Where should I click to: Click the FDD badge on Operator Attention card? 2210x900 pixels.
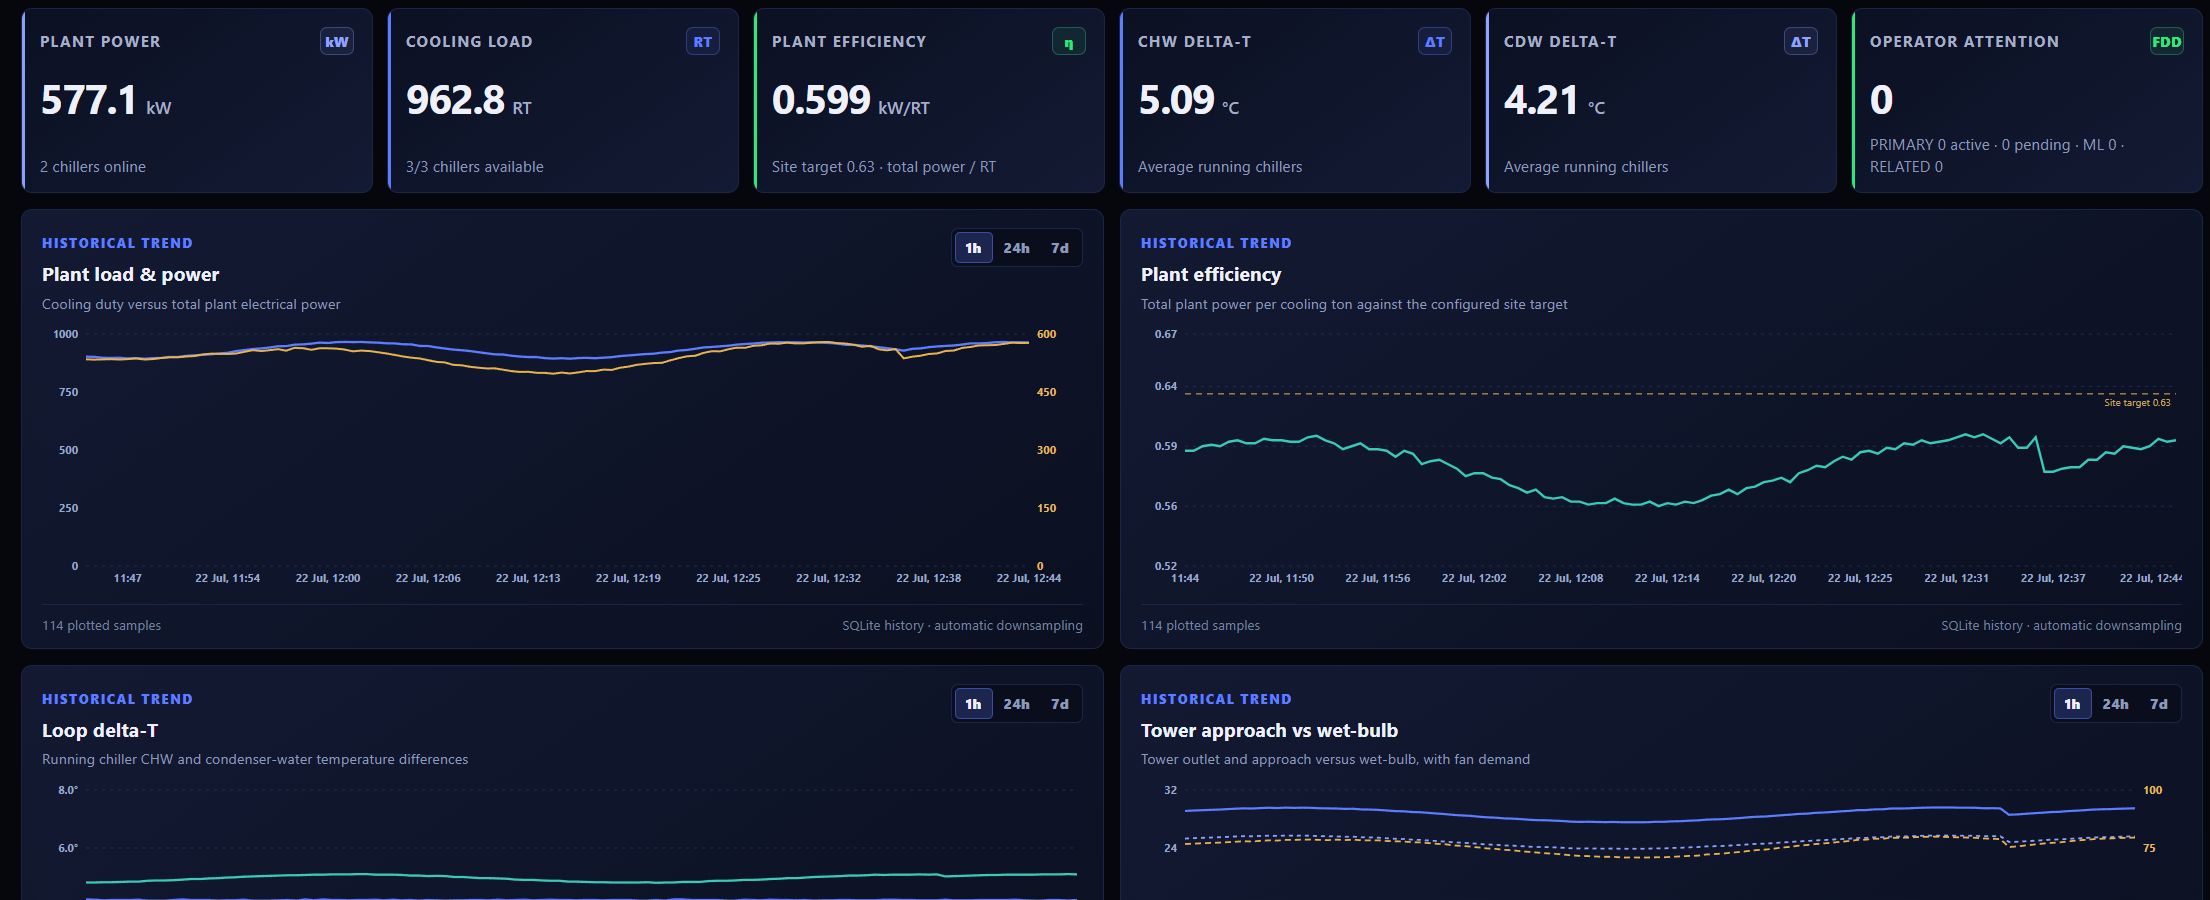(x=2167, y=42)
